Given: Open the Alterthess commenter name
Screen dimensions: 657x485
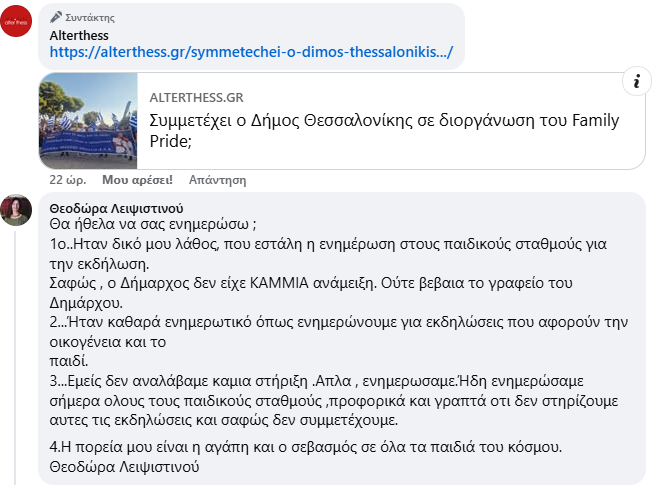Looking at the screenshot, I should click(x=79, y=34).
